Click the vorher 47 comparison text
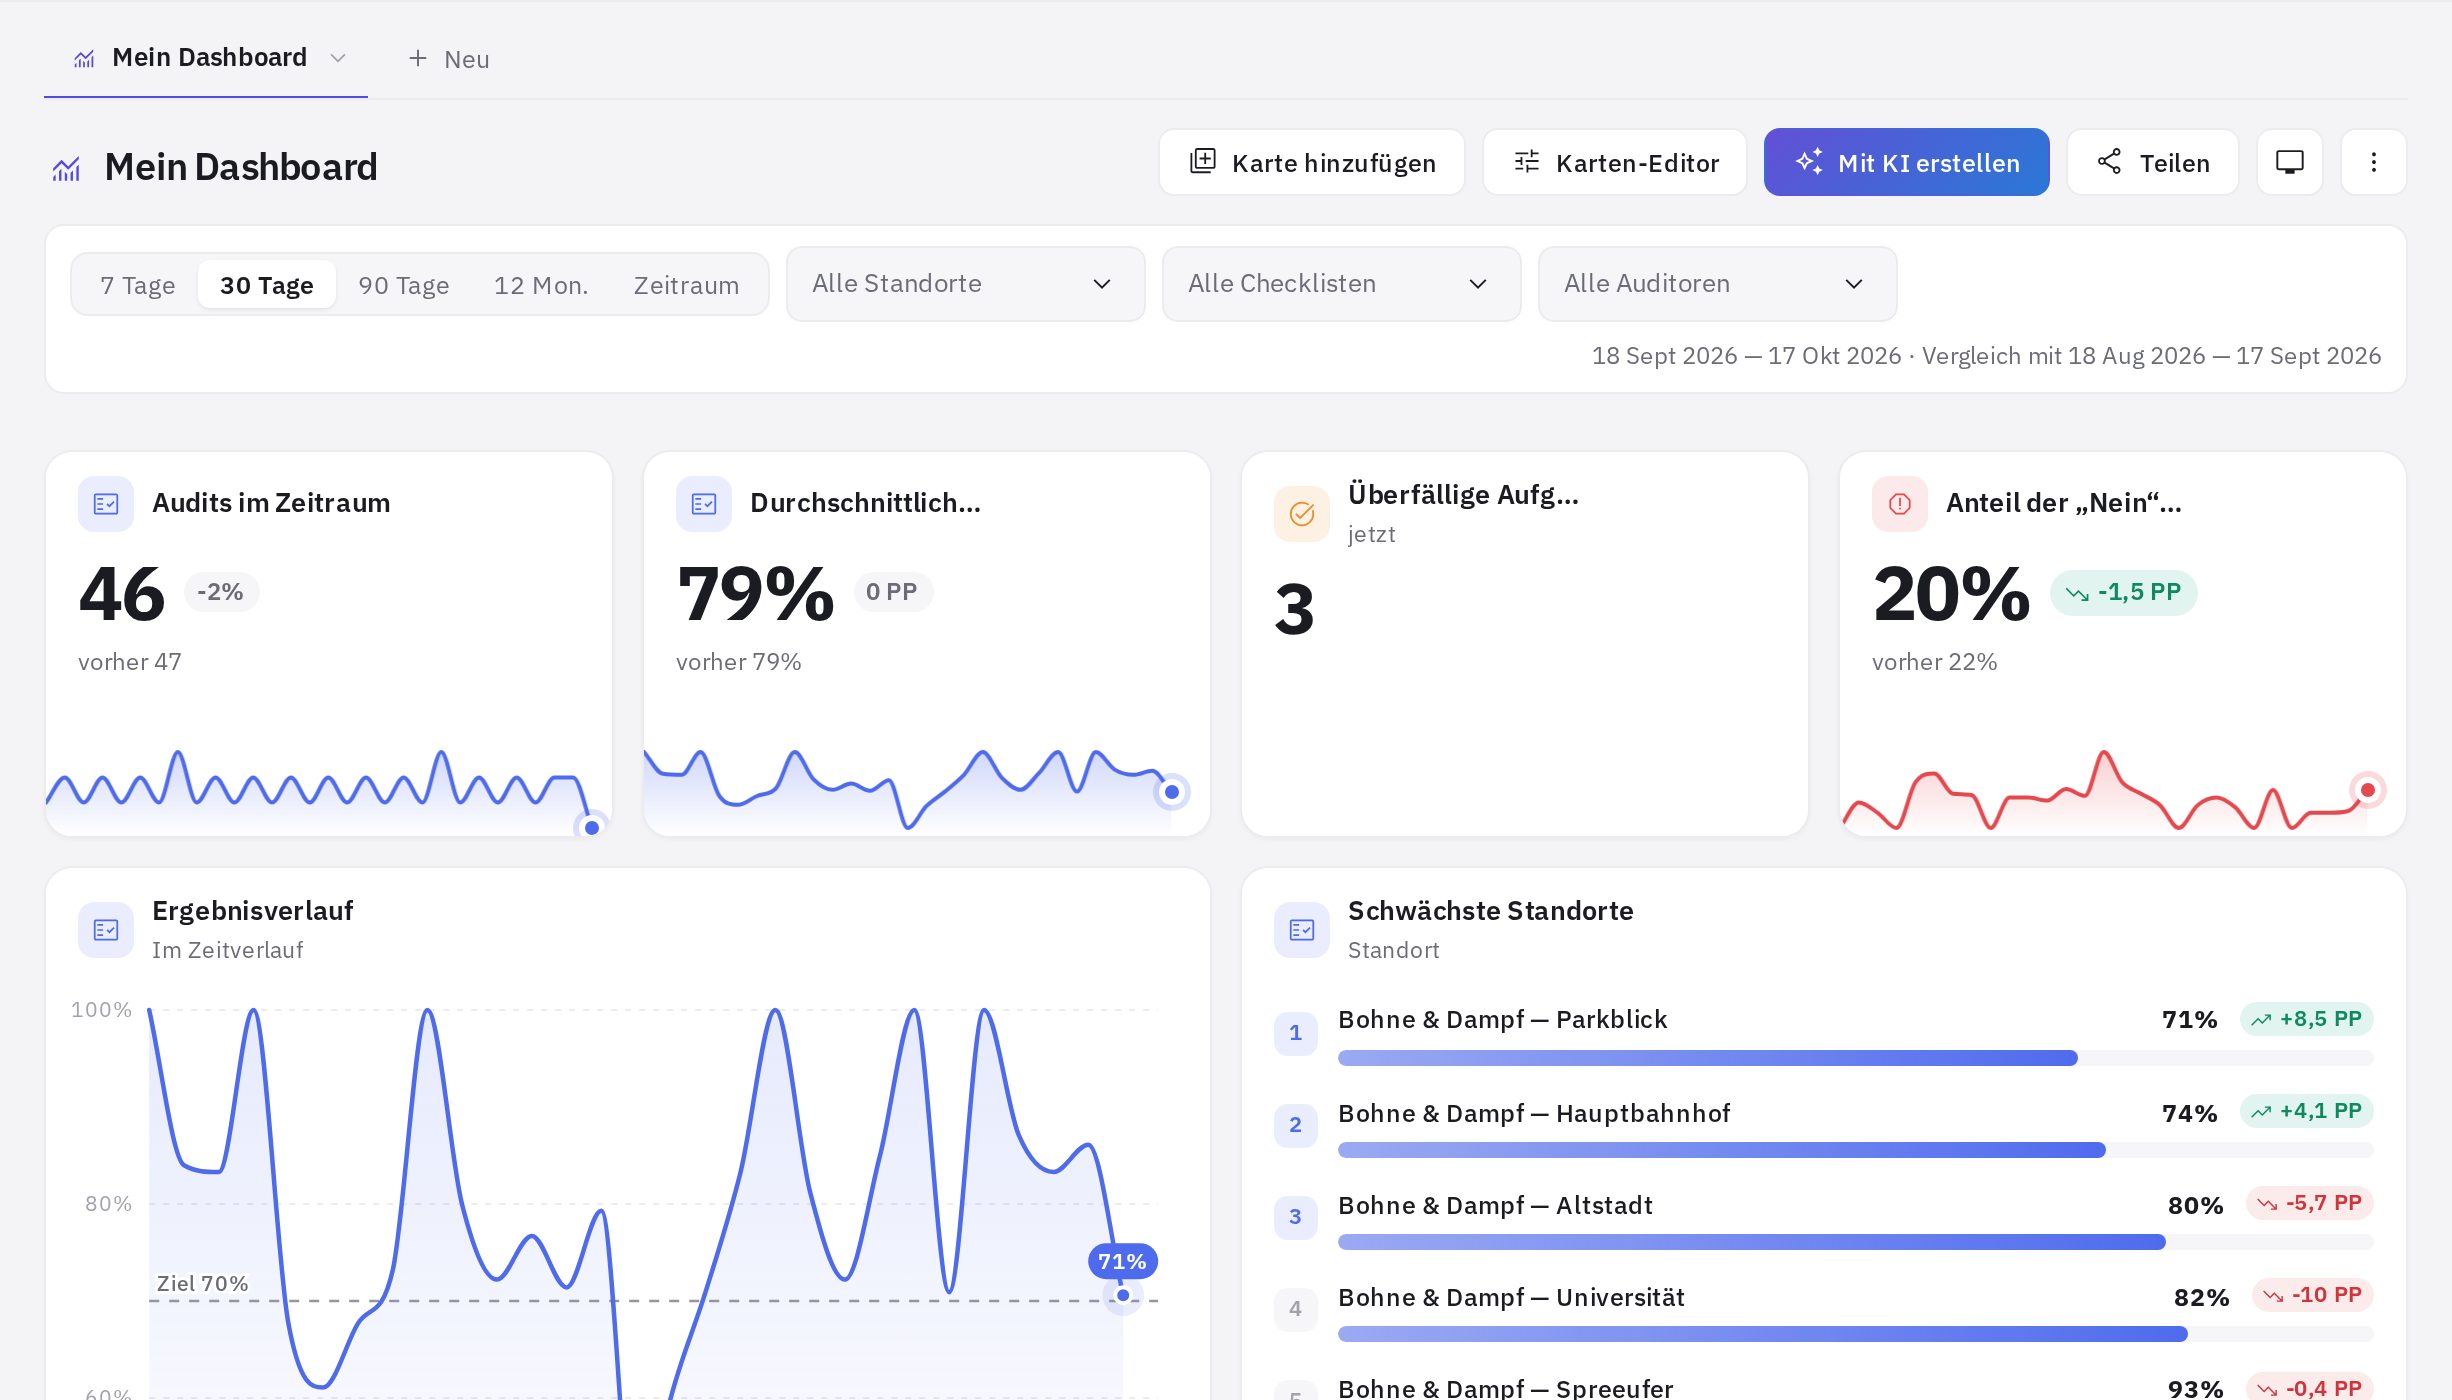Image resolution: width=2452 pixels, height=1400 pixels. (130, 662)
